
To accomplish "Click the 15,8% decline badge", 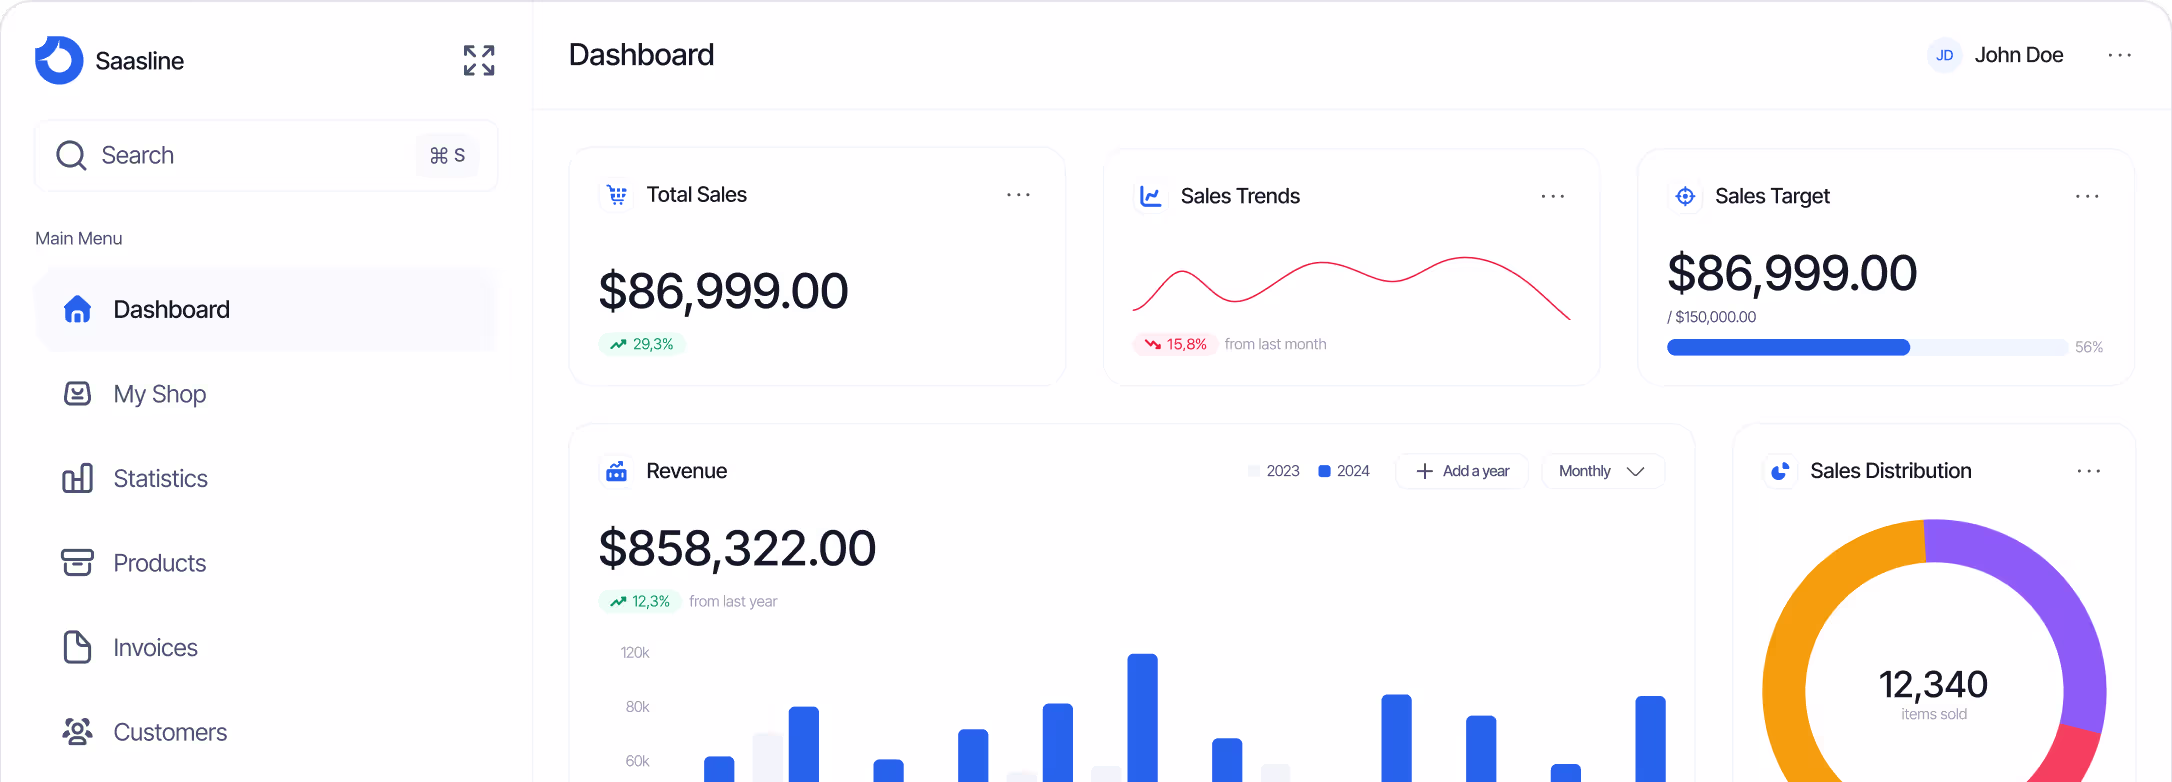I will click(x=1175, y=344).
